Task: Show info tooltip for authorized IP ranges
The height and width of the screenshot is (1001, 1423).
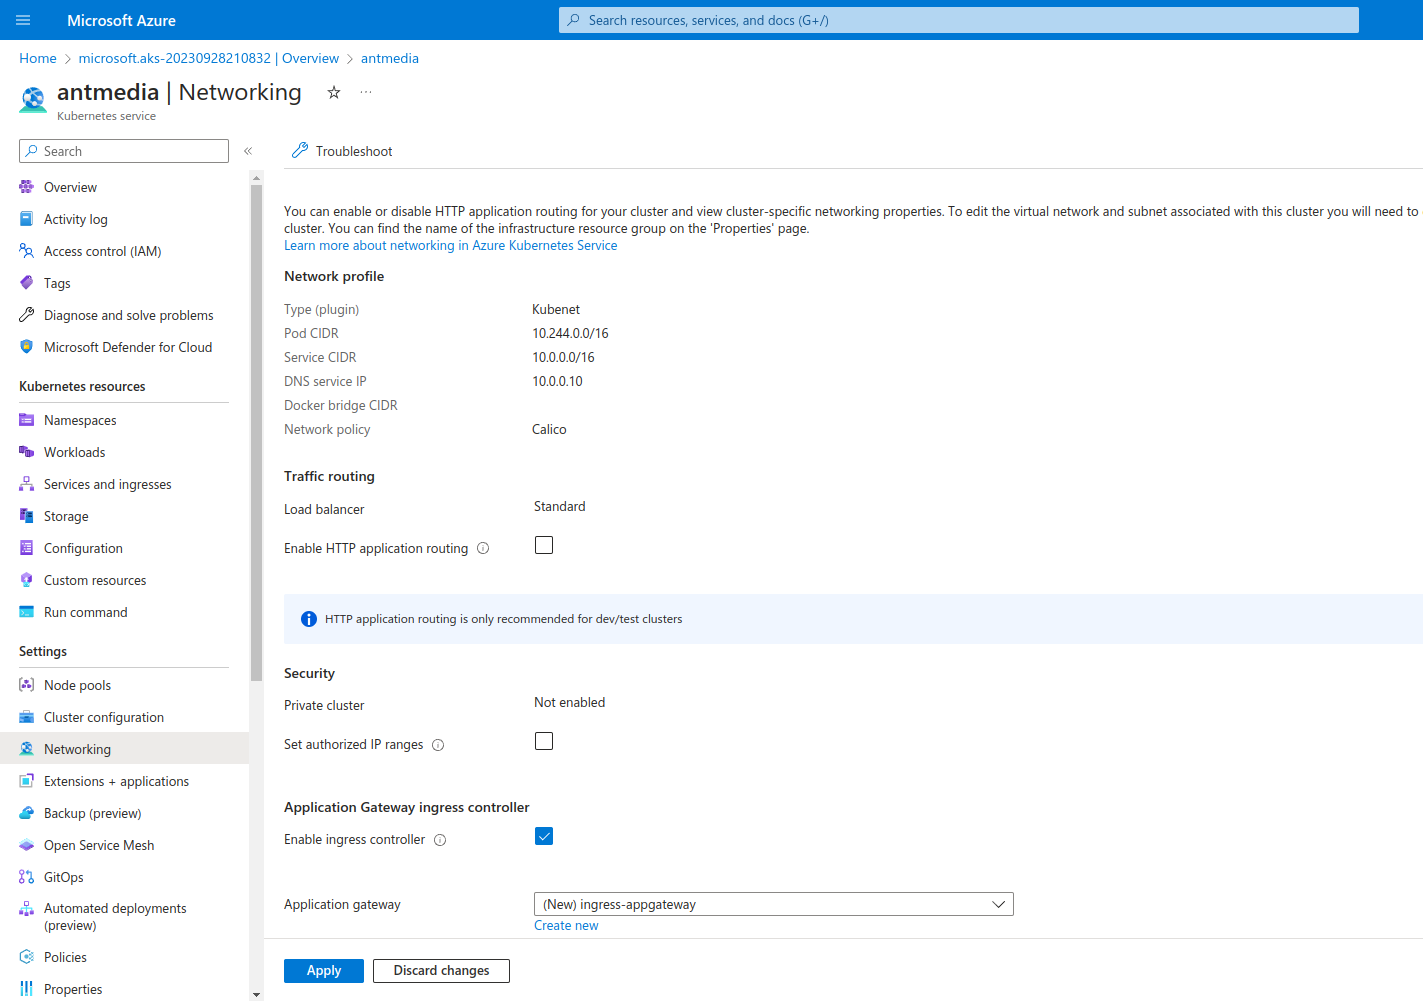Action: (x=438, y=745)
